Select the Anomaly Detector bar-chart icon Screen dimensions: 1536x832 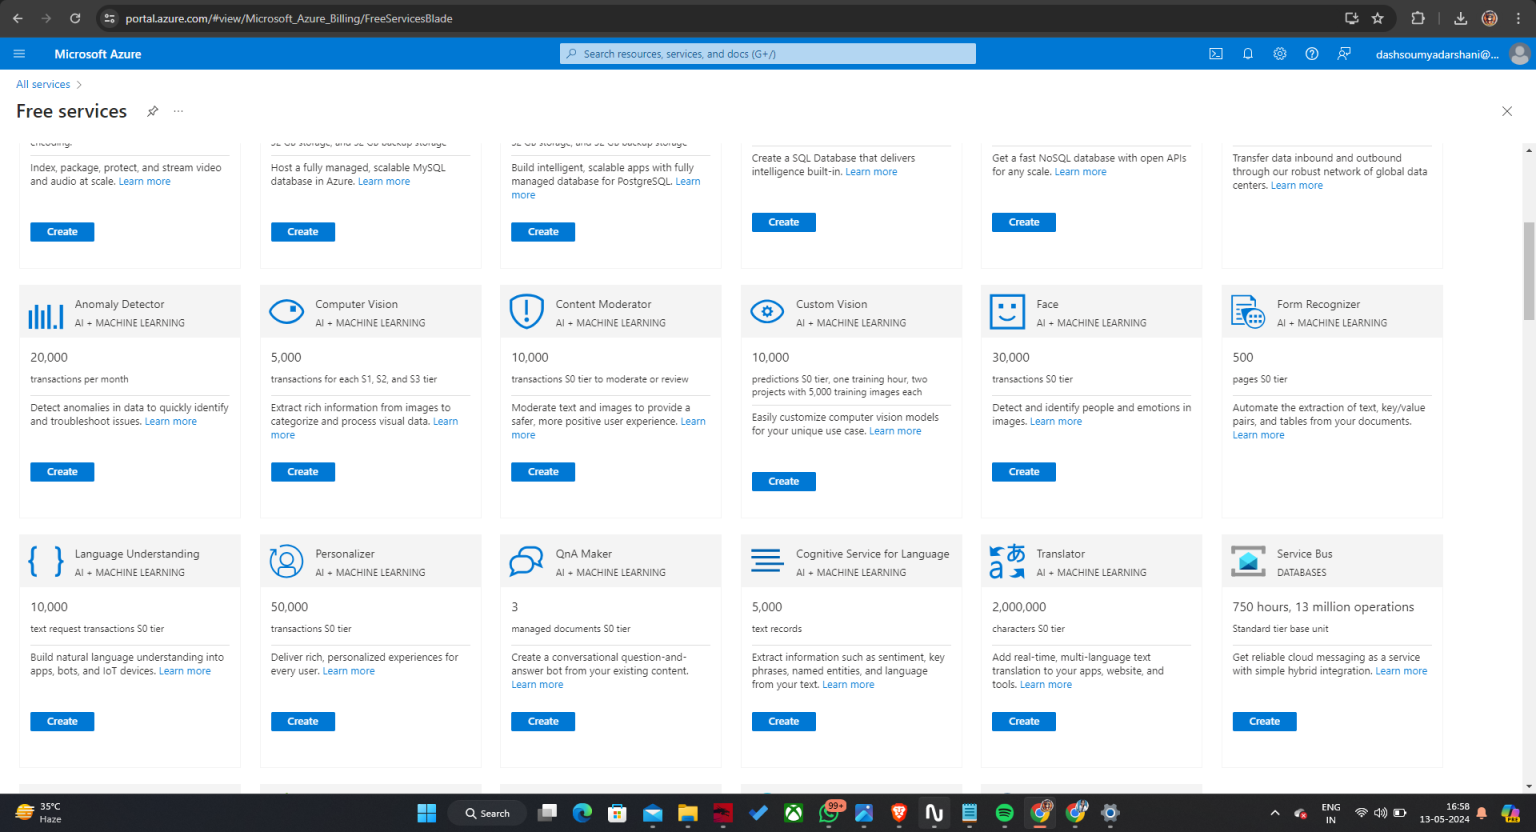(45, 312)
